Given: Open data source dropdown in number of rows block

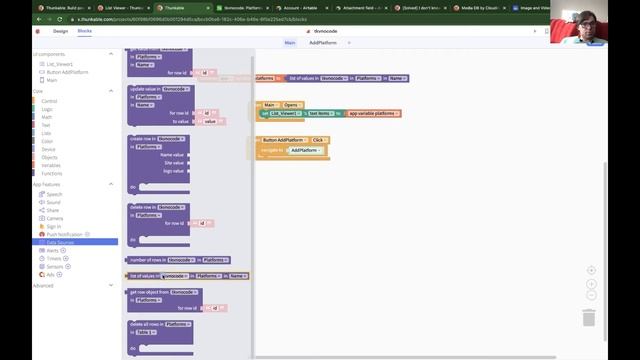Looking at the screenshot, I should click(181, 260).
